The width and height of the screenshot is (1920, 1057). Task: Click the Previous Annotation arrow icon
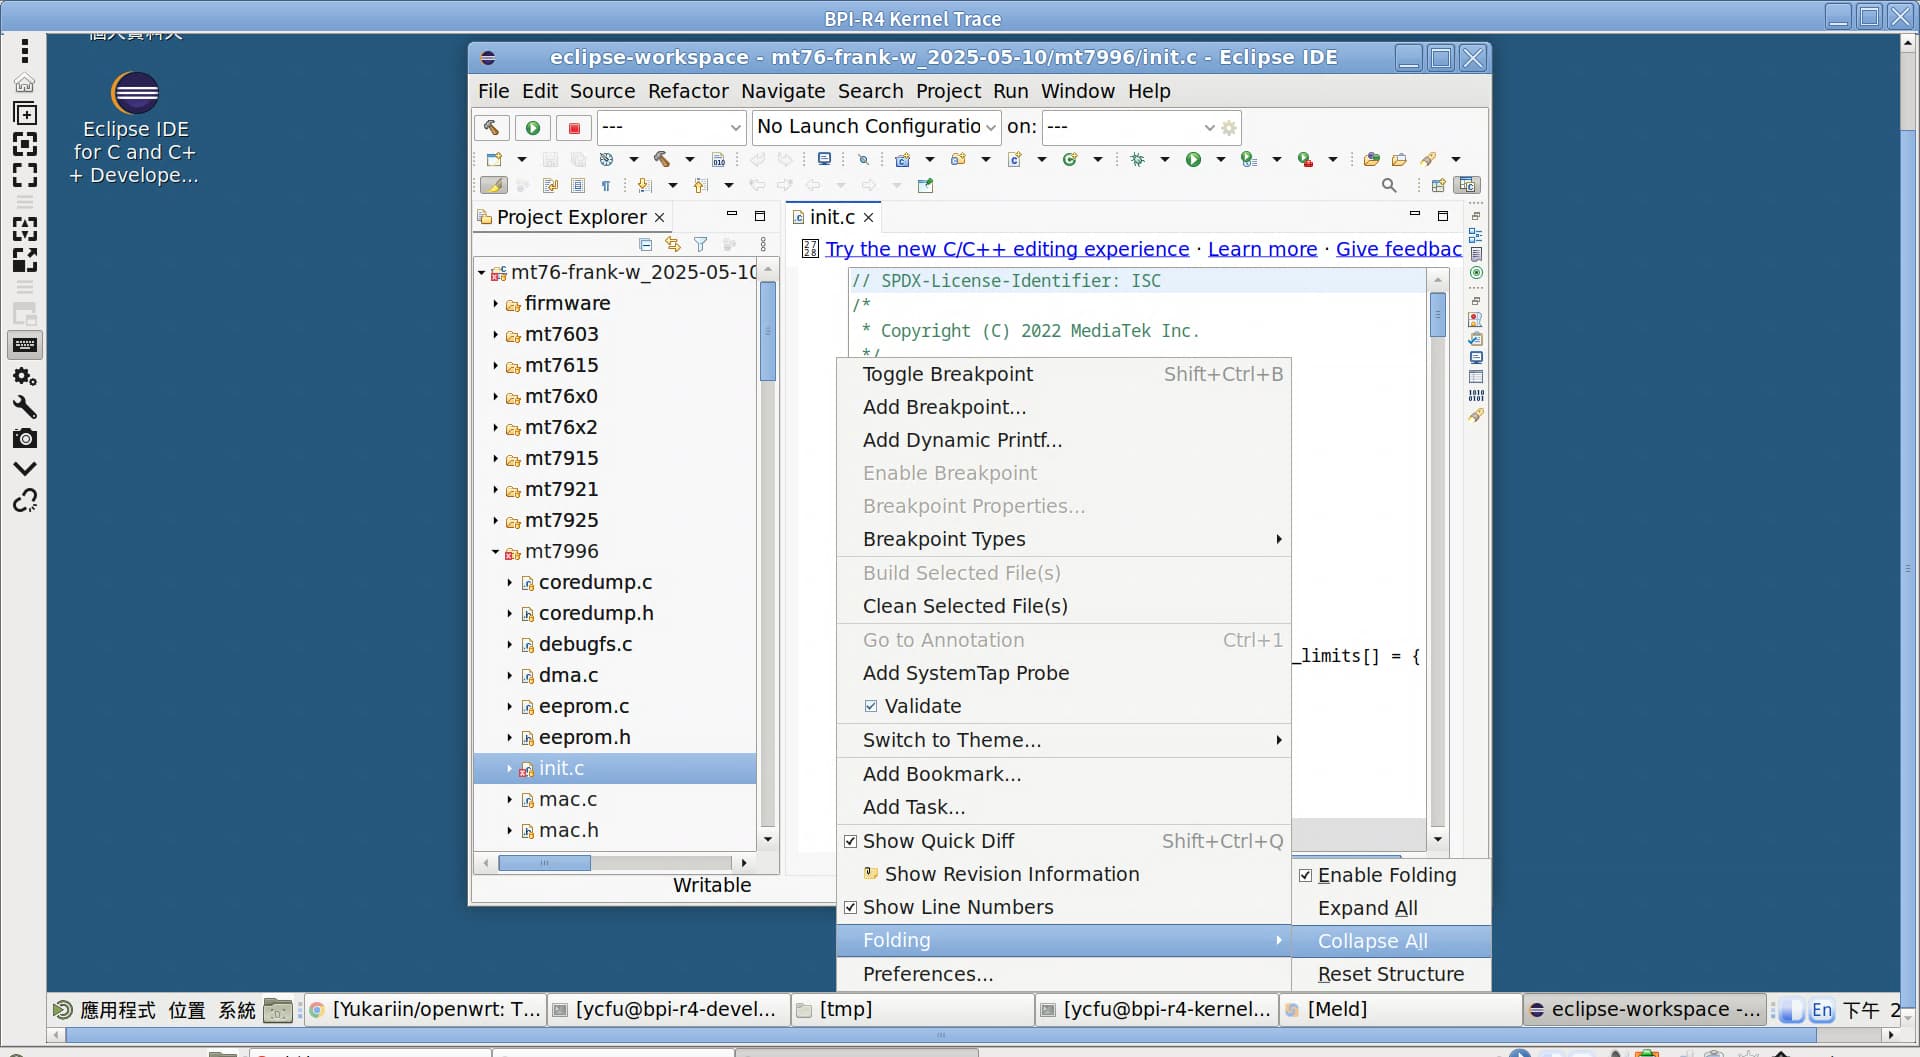point(701,185)
